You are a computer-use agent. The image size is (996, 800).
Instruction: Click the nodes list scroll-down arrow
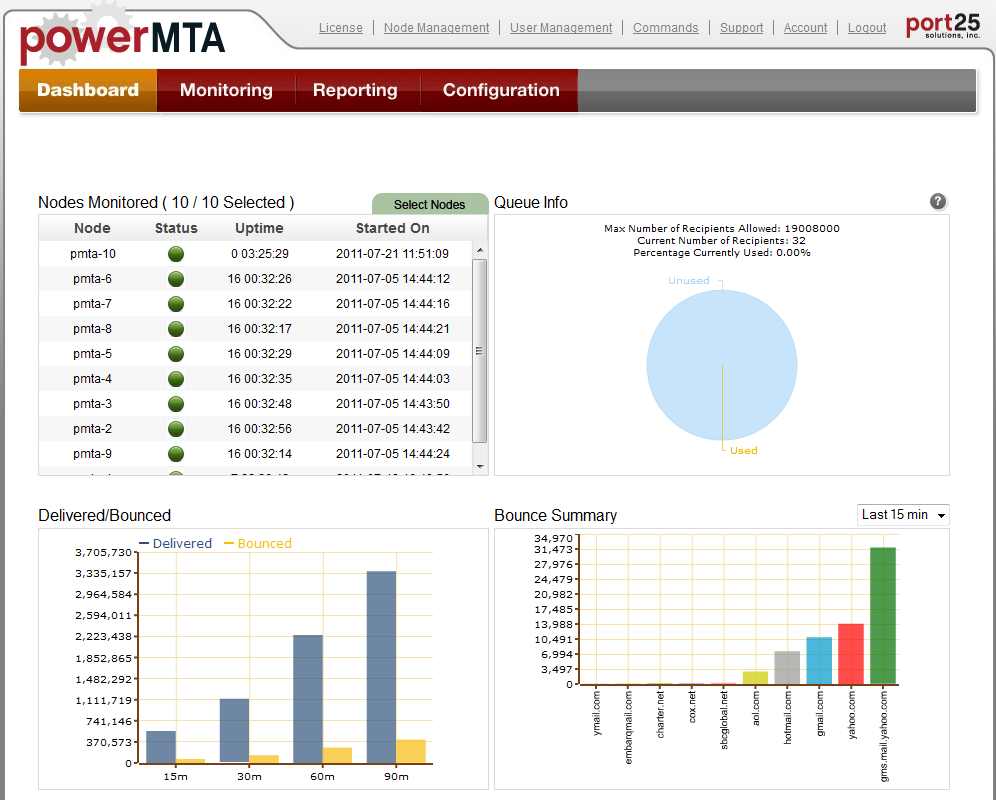(x=480, y=466)
